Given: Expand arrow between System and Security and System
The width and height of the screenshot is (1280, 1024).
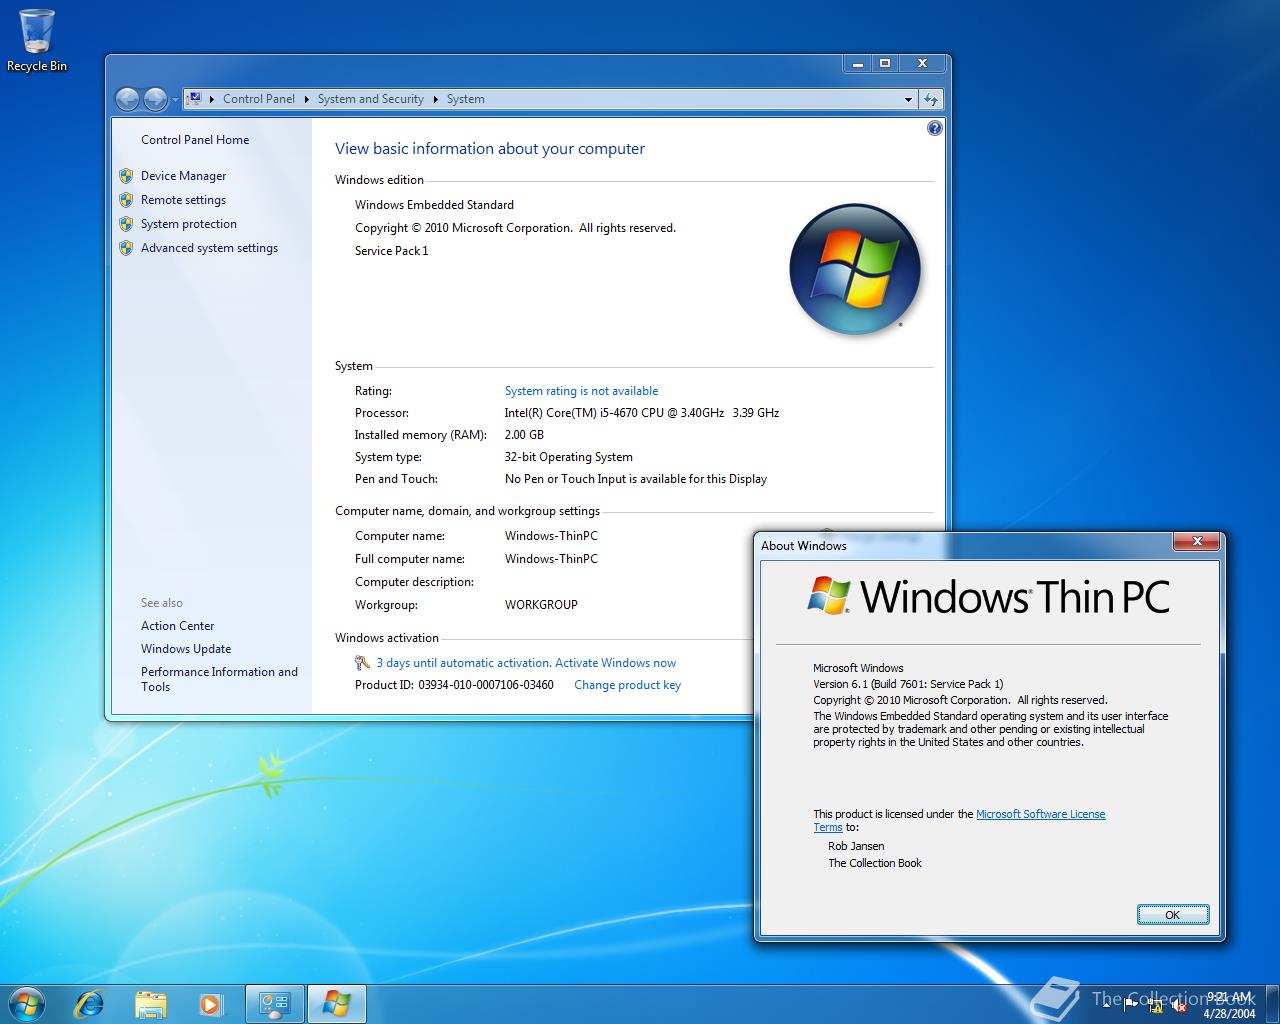Looking at the screenshot, I should (435, 99).
